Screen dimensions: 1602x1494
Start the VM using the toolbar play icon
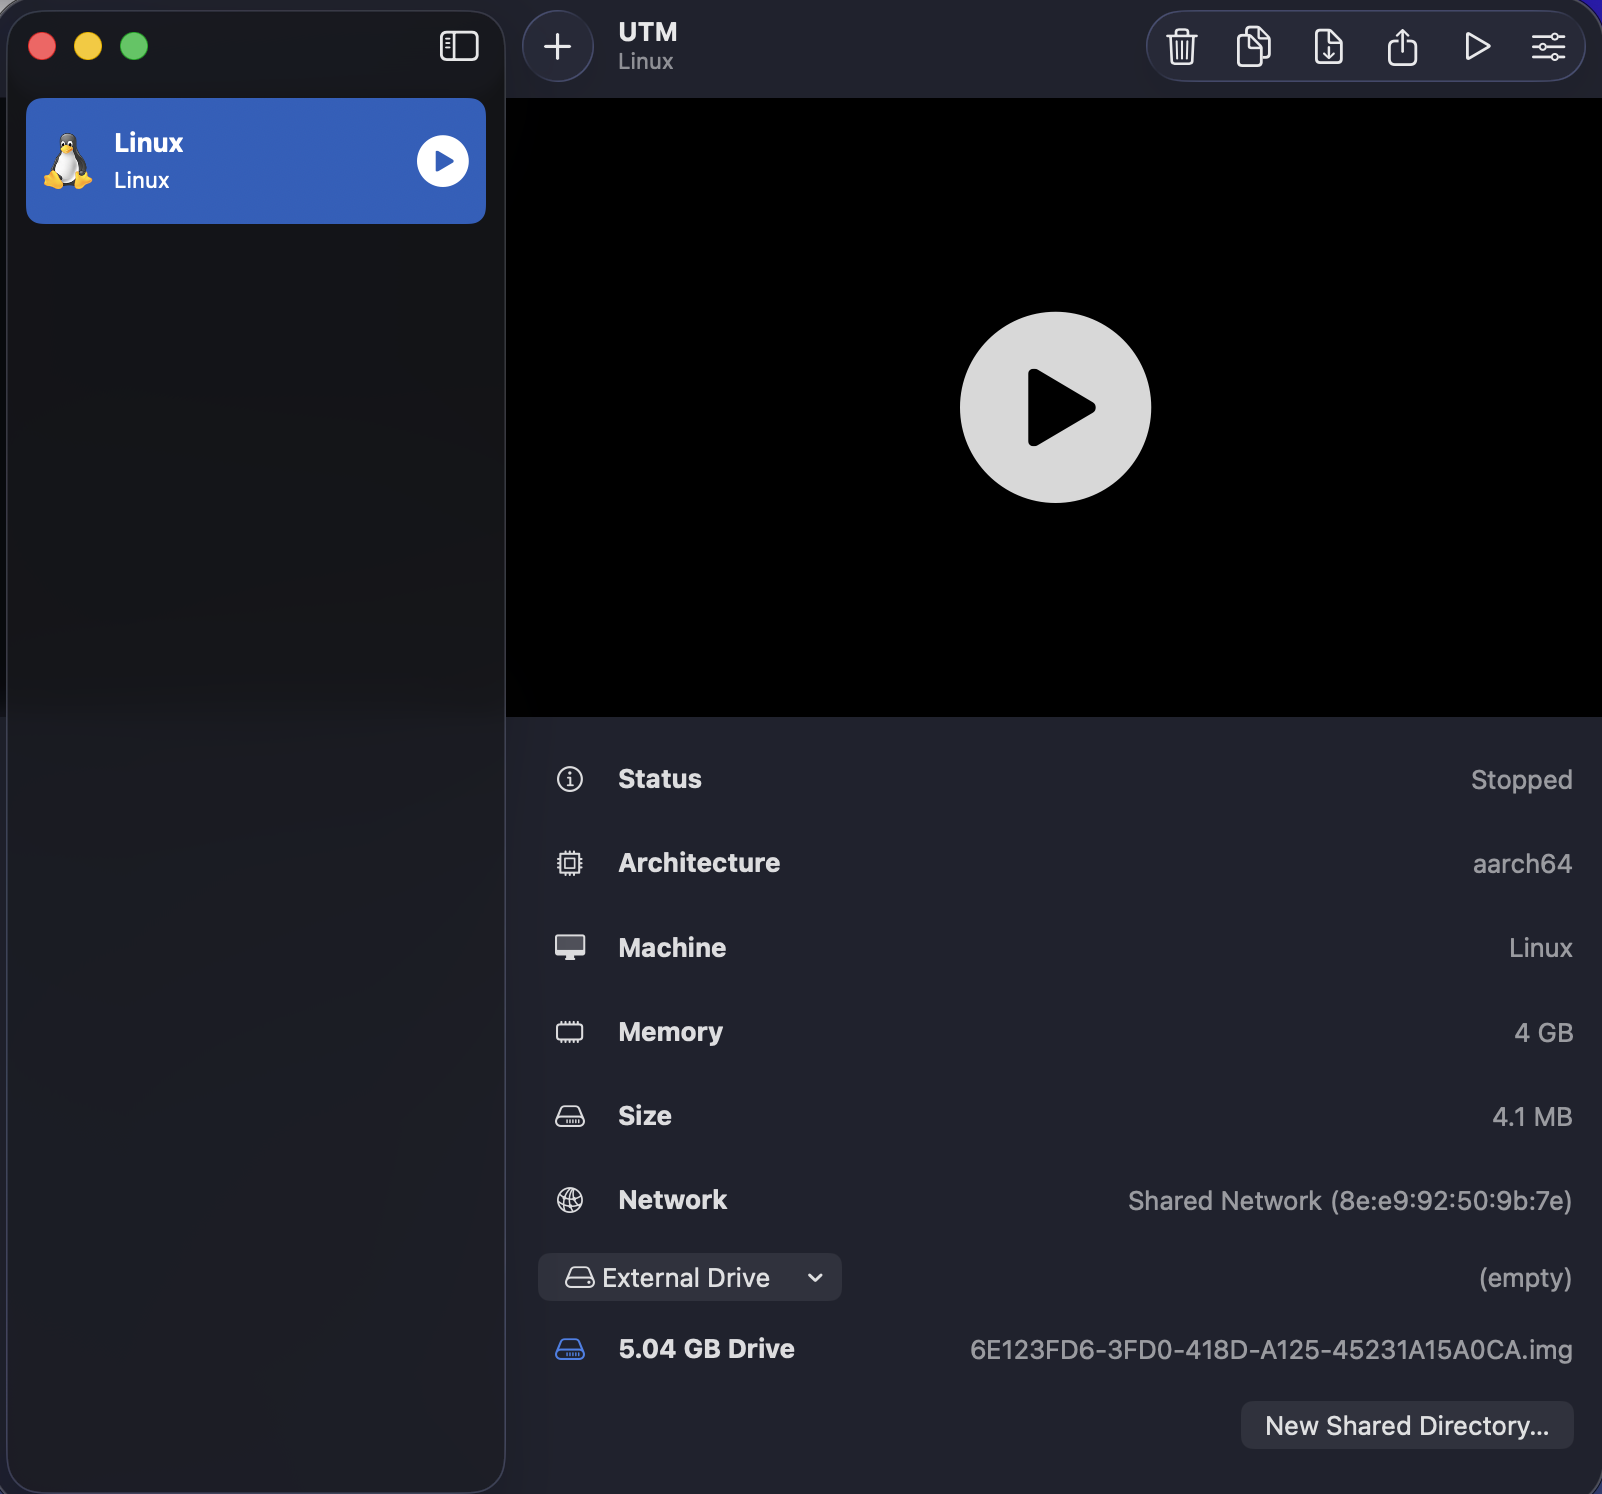pyautogui.click(x=1477, y=46)
